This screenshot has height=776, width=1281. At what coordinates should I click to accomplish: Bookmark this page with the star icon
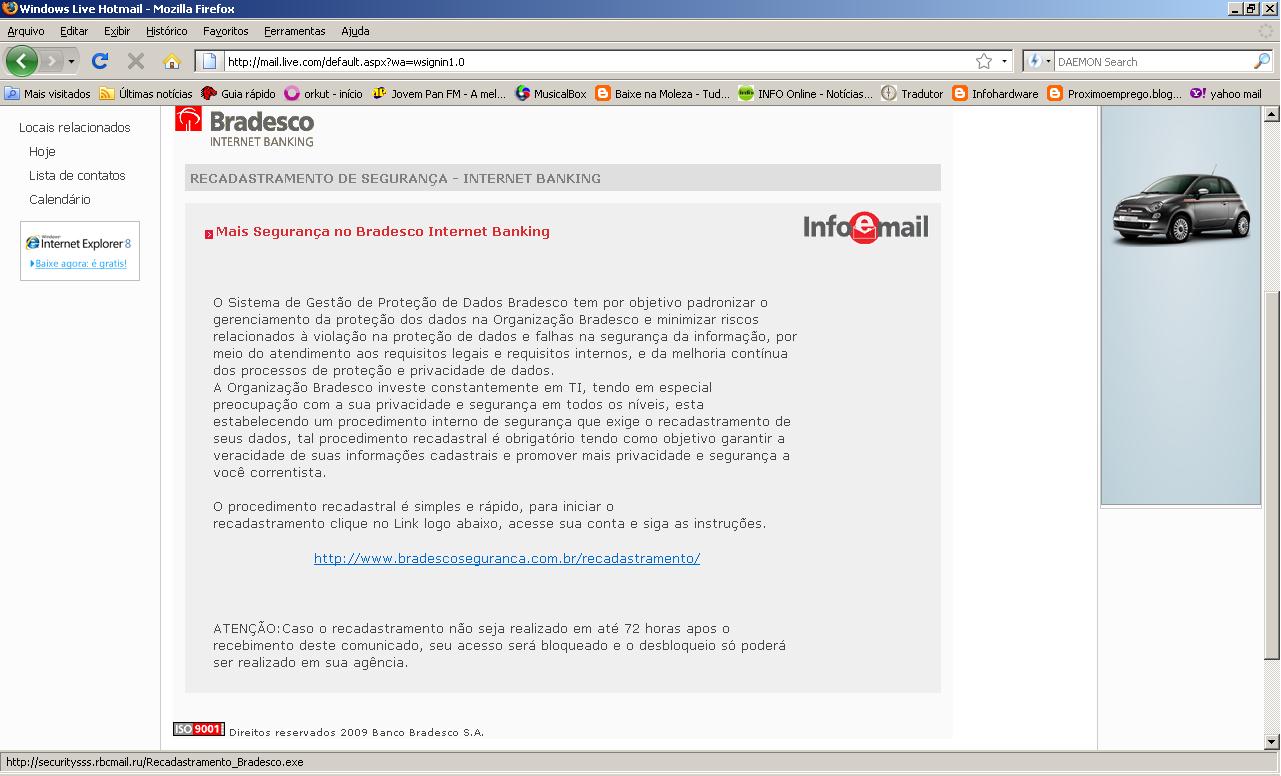(x=984, y=61)
